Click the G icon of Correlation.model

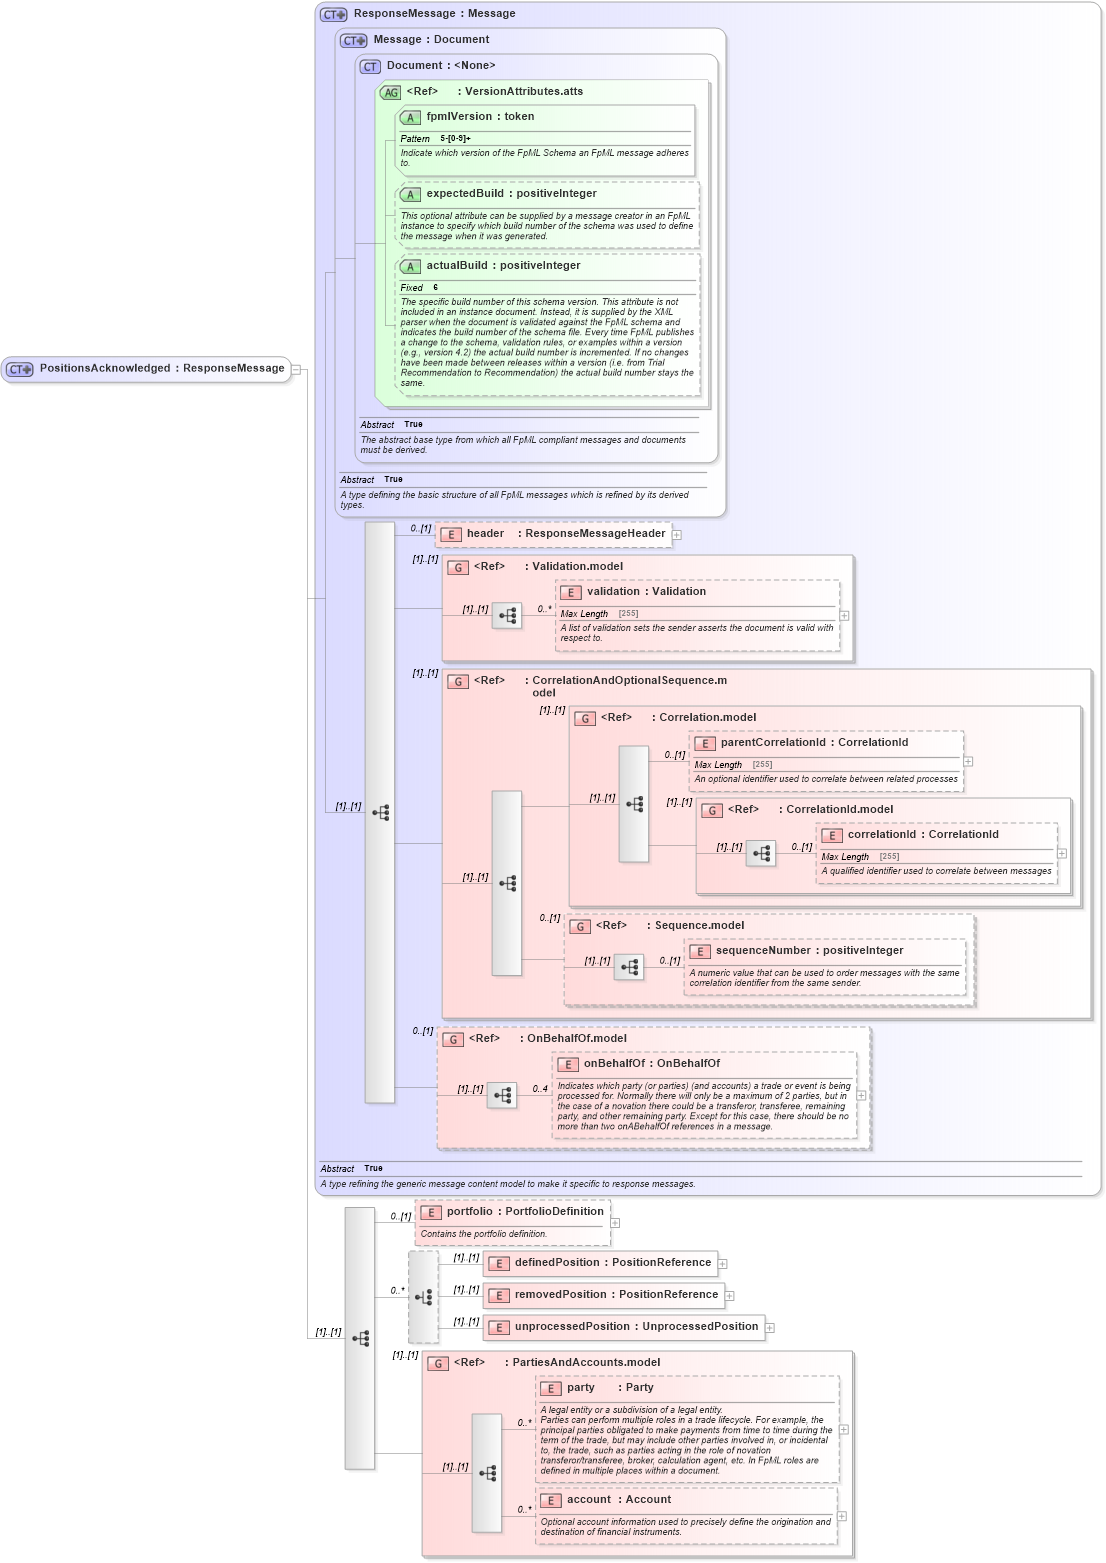click(x=585, y=719)
